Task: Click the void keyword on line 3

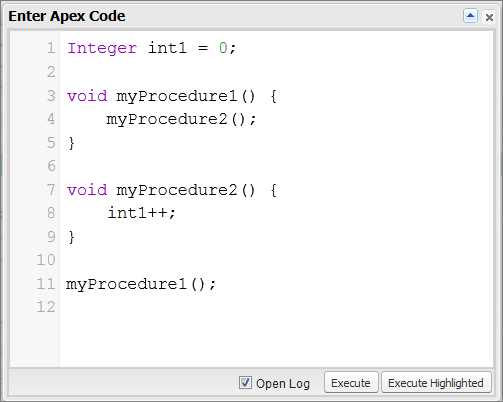Action: coord(87,96)
